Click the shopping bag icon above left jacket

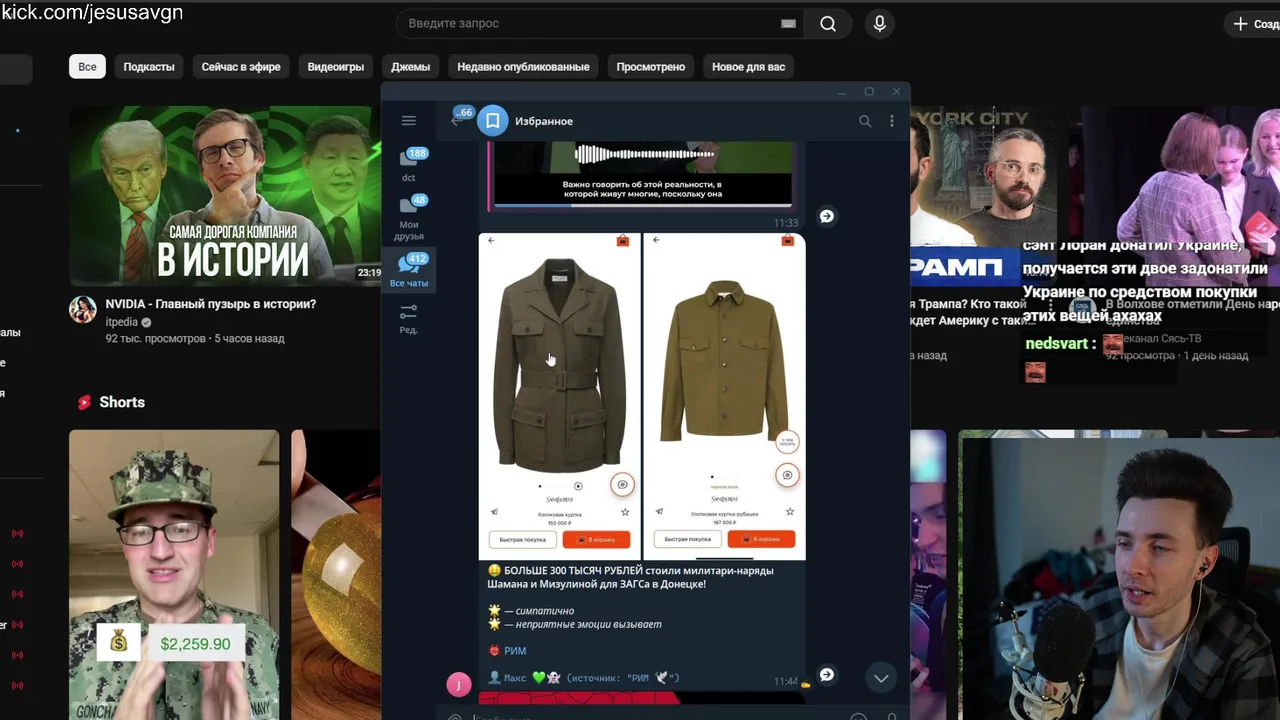623,241
